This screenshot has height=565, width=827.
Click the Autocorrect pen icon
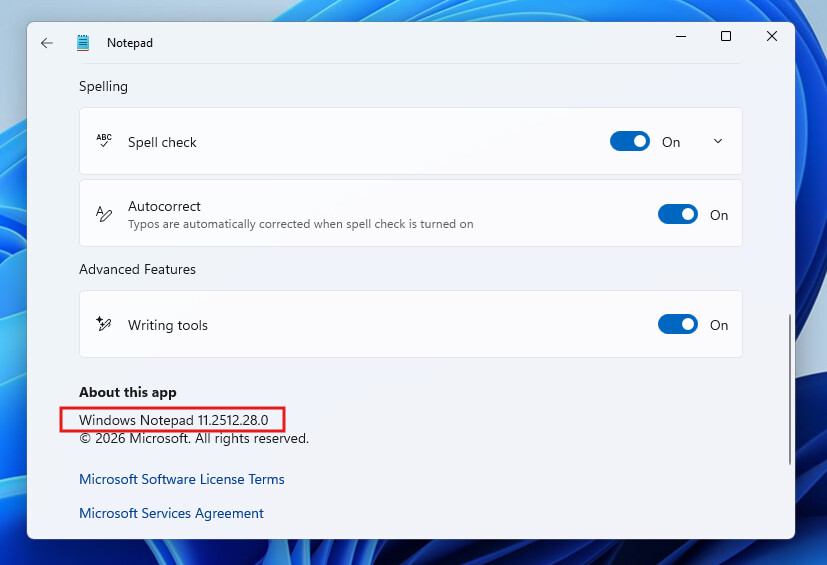pyautogui.click(x=104, y=213)
